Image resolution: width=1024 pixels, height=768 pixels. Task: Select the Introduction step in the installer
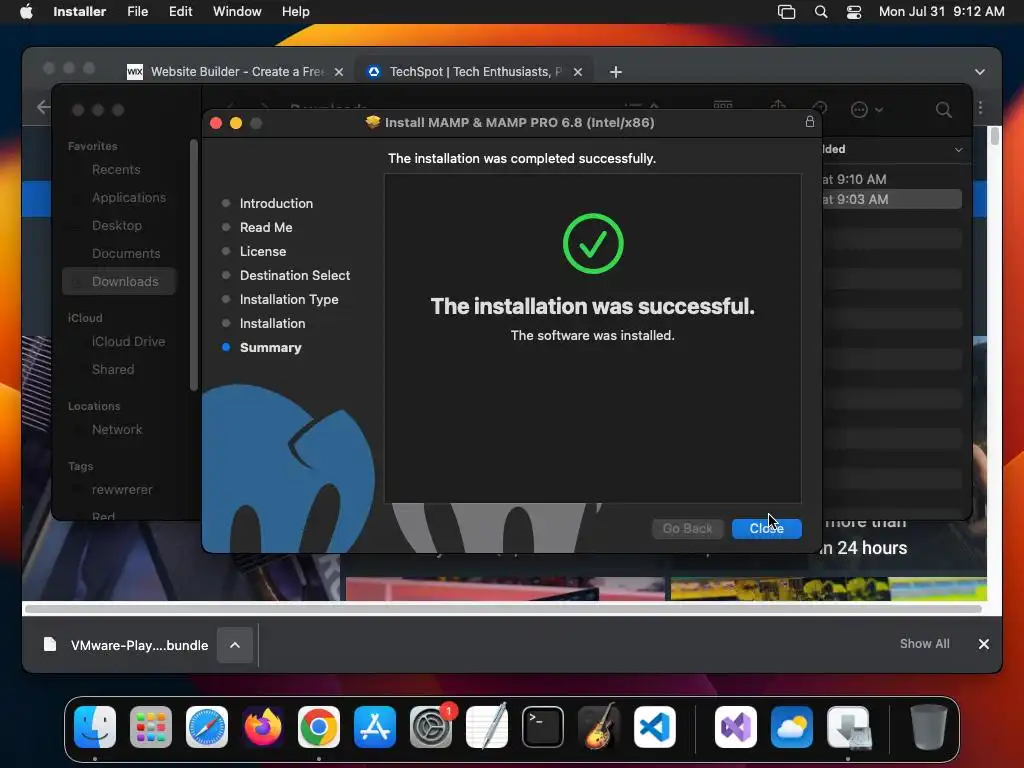coord(276,203)
